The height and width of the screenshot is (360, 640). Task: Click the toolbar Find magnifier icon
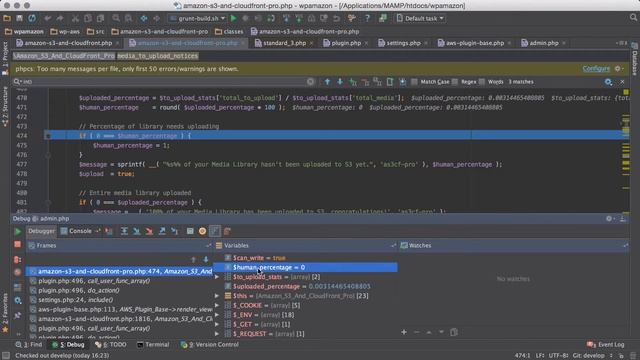[116, 18]
